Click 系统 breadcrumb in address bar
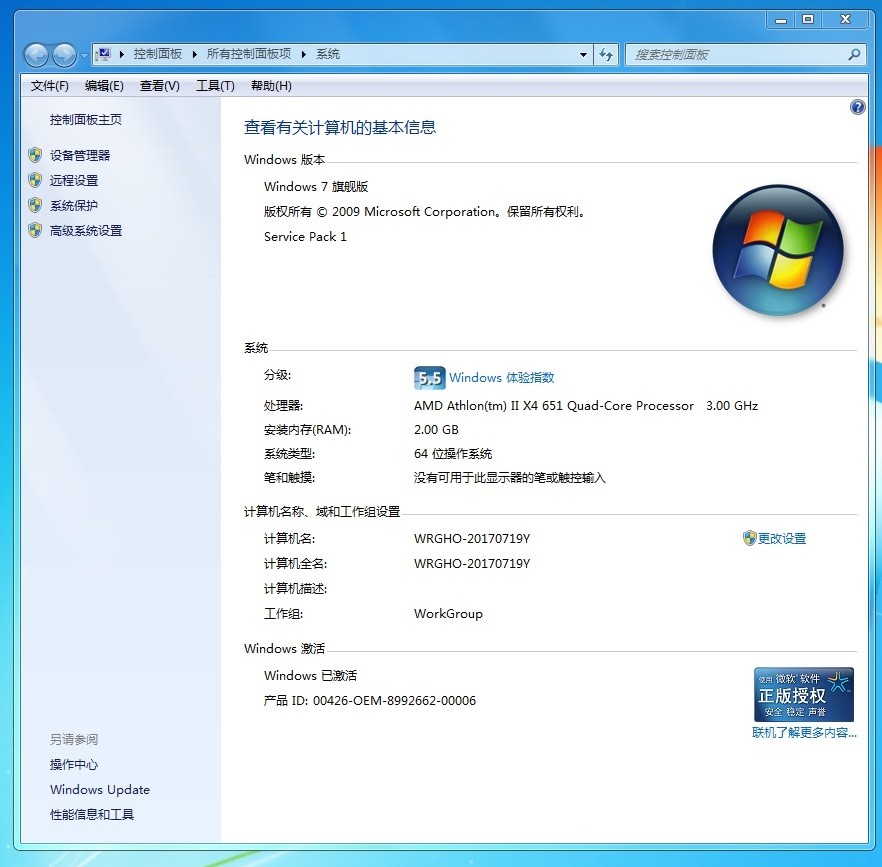This screenshot has height=867, width=882. [328, 54]
